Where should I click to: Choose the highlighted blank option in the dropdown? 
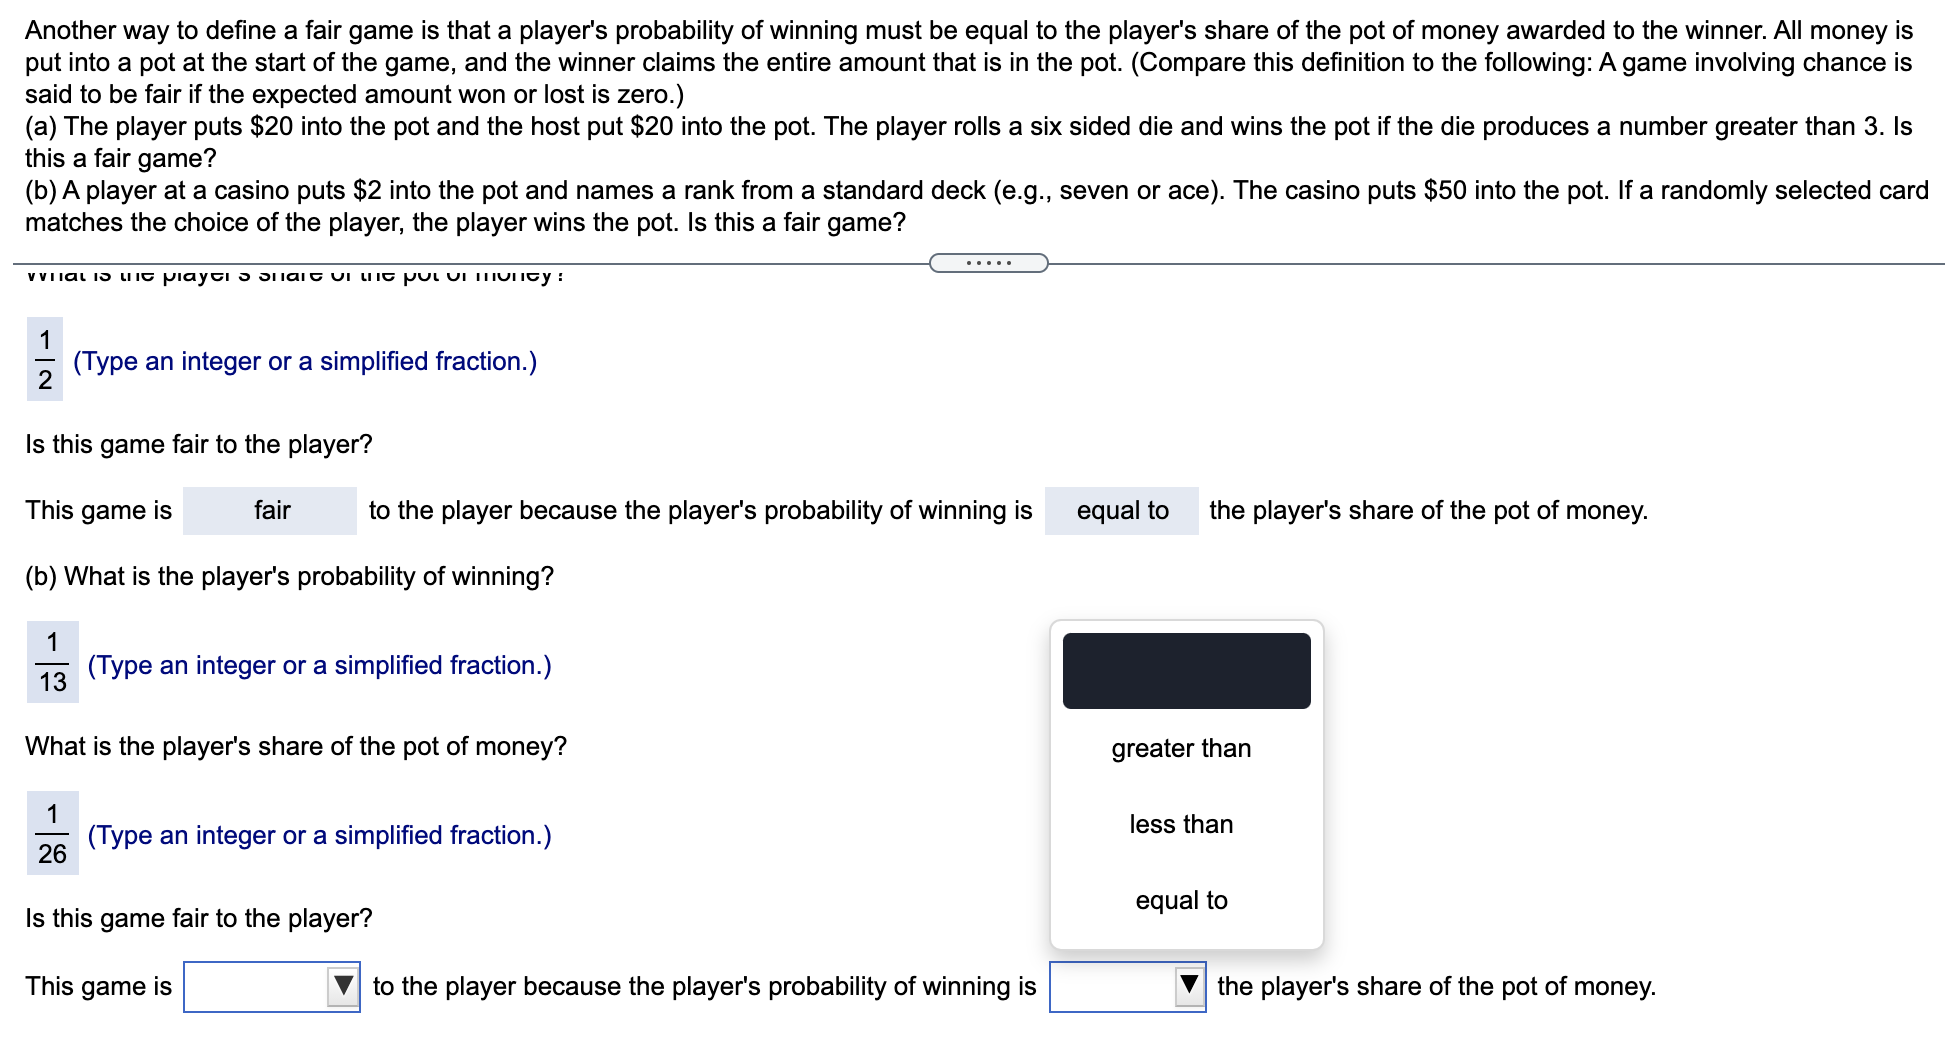pos(1185,670)
